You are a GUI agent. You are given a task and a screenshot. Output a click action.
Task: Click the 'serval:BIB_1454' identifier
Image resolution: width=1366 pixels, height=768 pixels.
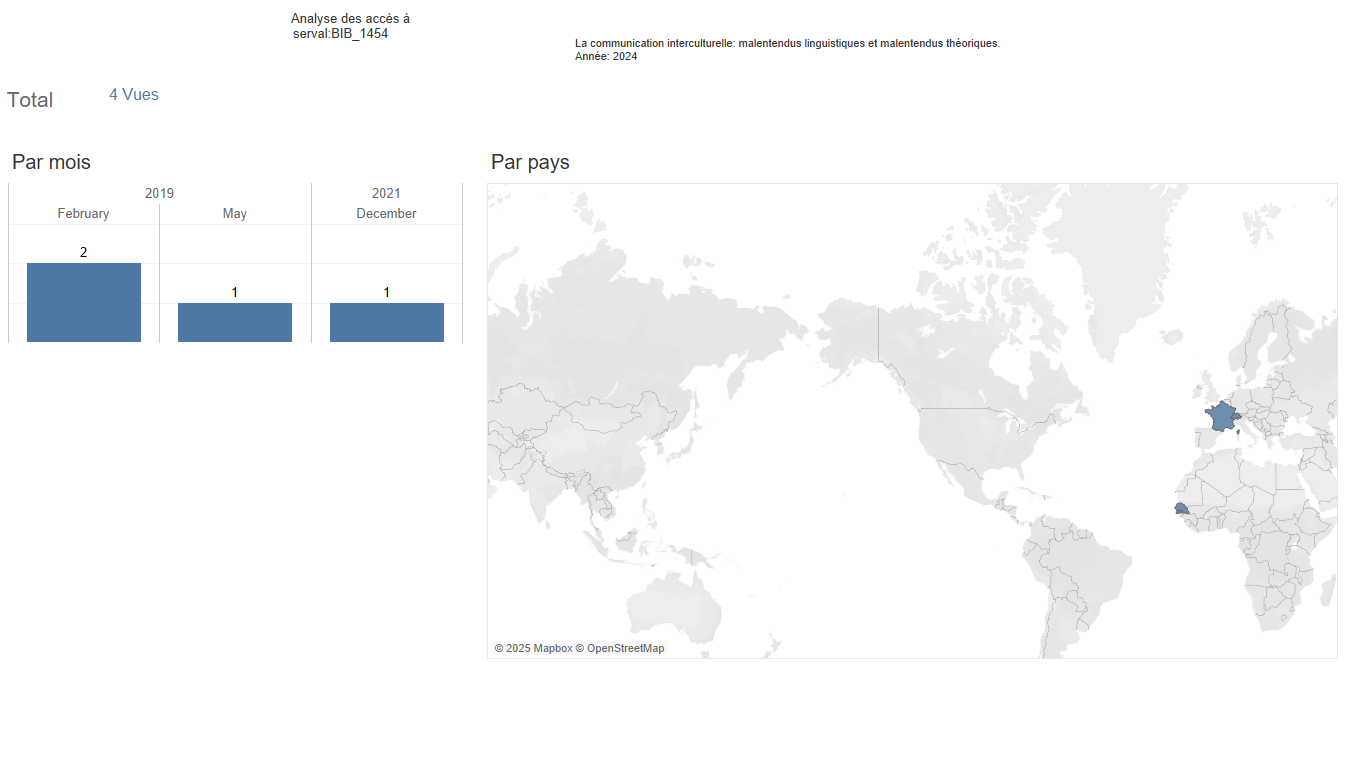341,34
